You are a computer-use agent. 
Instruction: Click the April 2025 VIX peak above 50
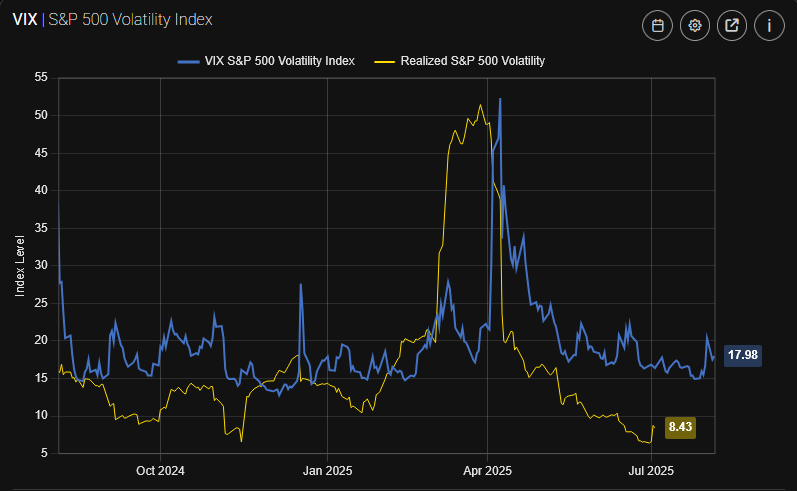point(500,100)
